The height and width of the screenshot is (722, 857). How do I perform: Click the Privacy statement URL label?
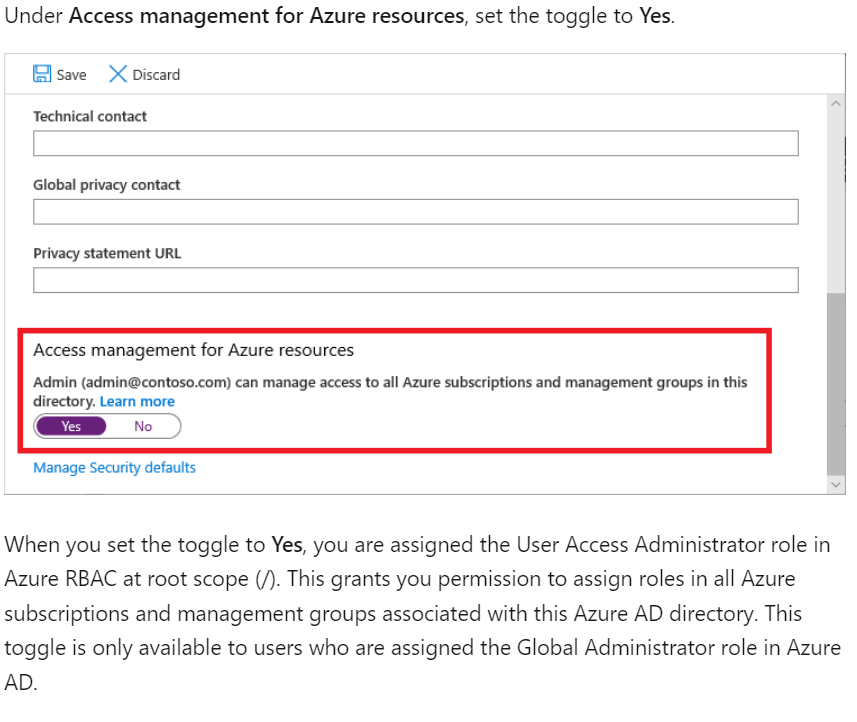pos(107,254)
